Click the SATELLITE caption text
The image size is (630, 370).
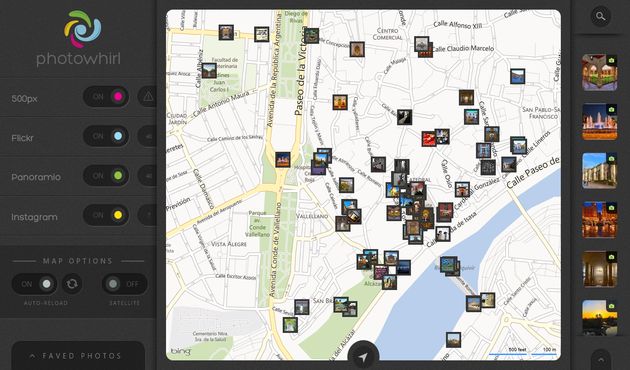tap(125, 303)
